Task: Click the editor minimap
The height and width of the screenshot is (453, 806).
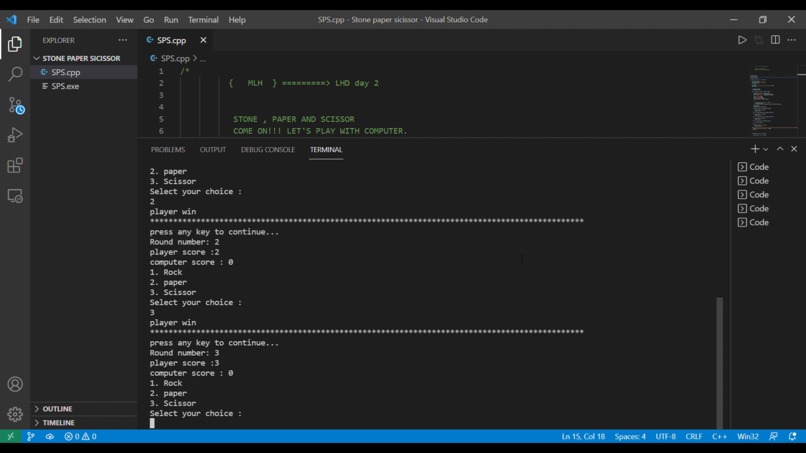Action: tap(772, 100)
